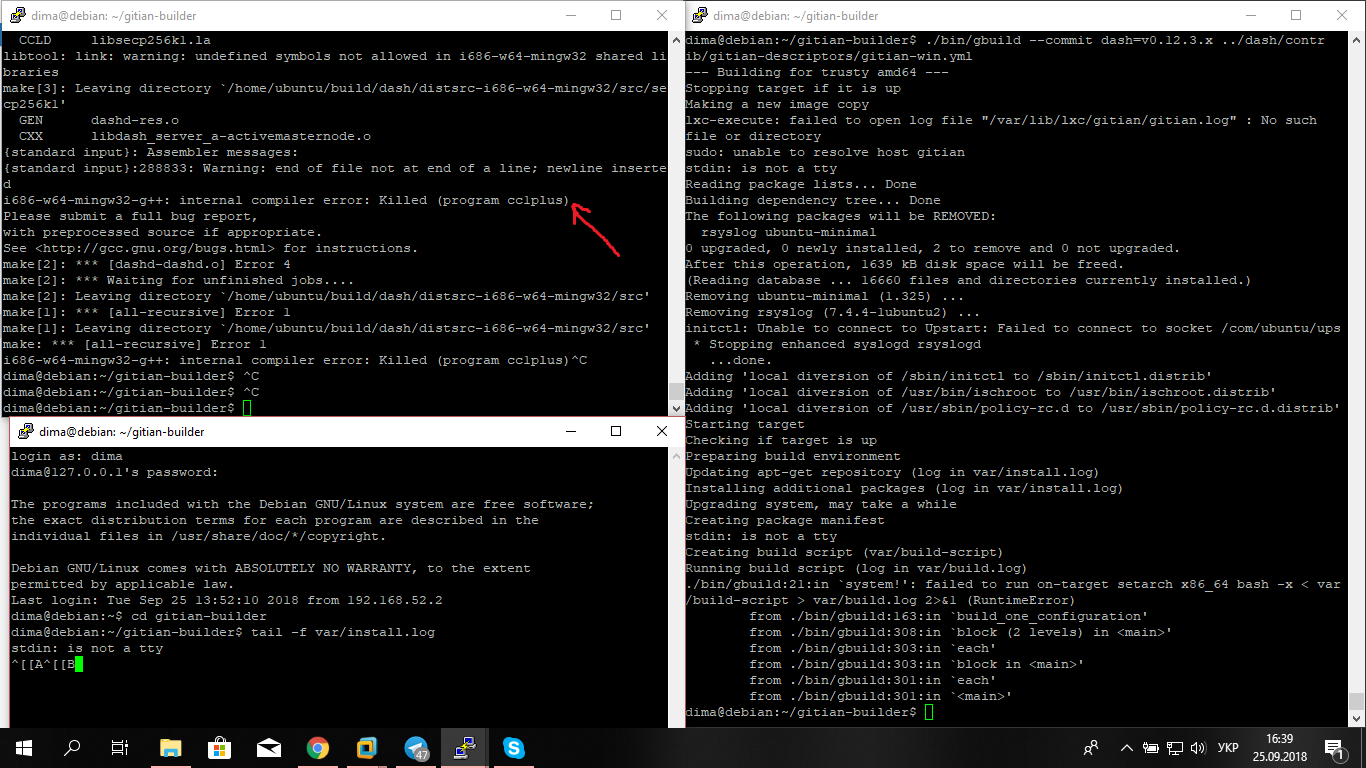Click scrollbar down arrow in top-left terminal
1366x768 pixels.
tap(676, 408)
